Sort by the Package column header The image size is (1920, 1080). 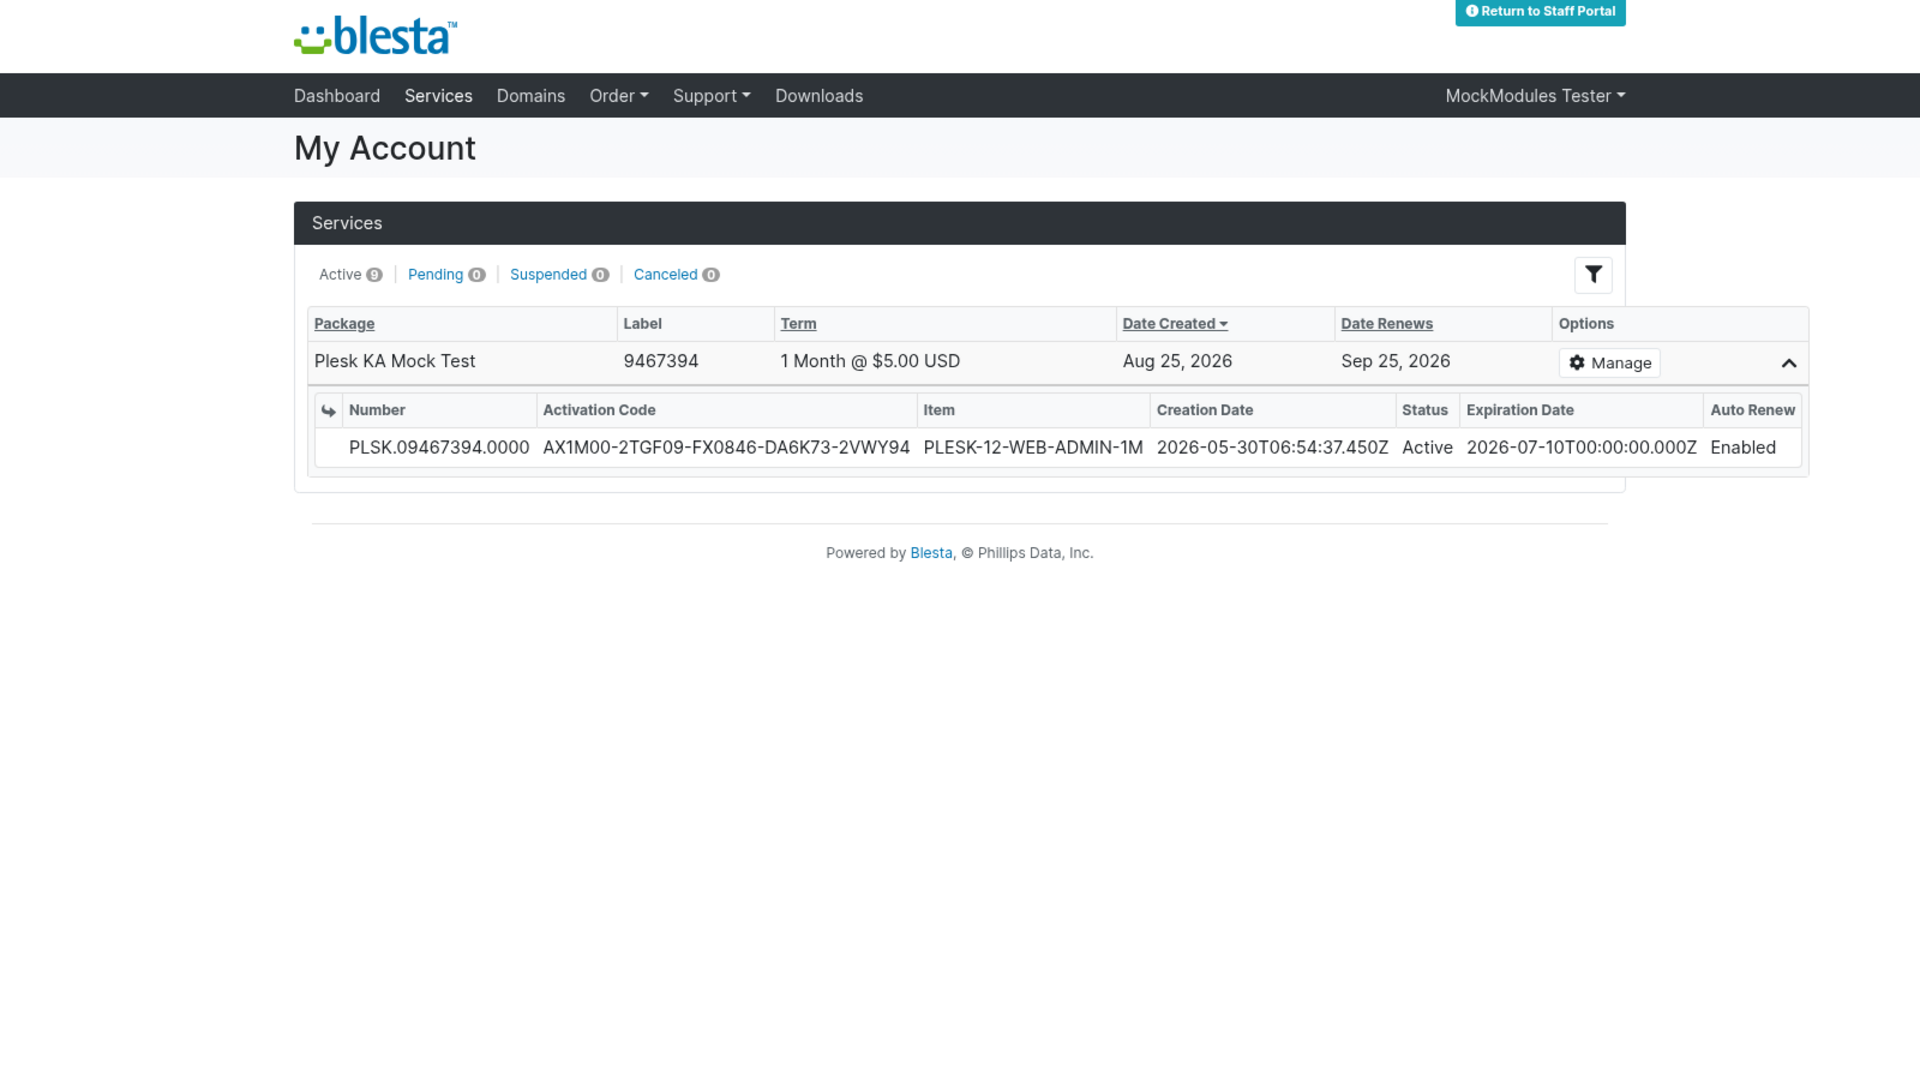(x=344, y=324)
